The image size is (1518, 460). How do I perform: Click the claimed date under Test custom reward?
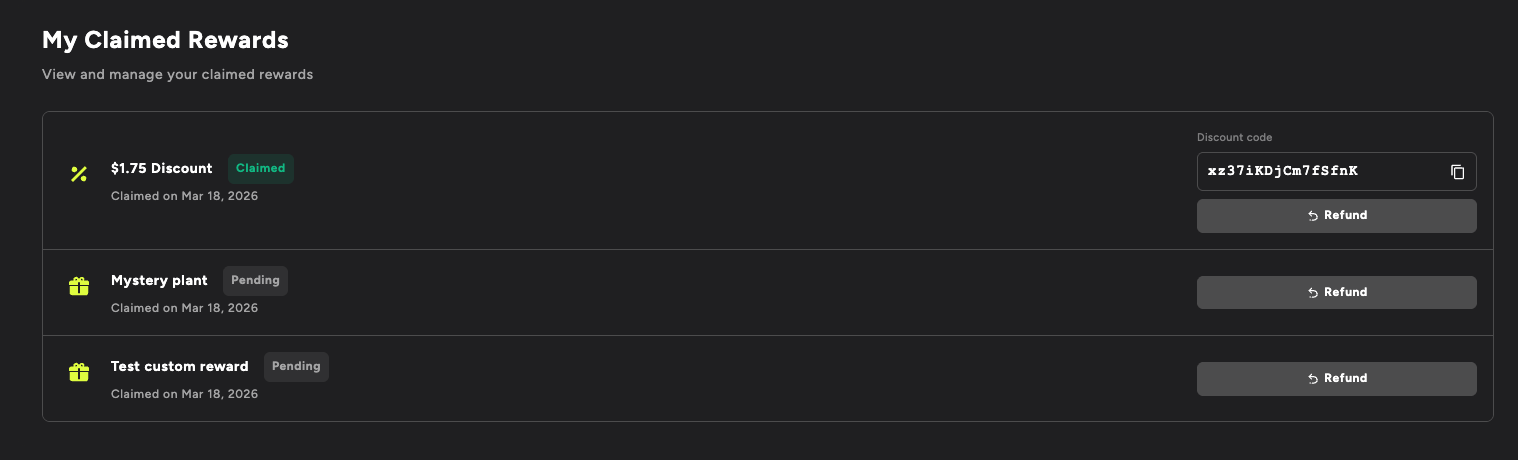click(x=184, y=394)
